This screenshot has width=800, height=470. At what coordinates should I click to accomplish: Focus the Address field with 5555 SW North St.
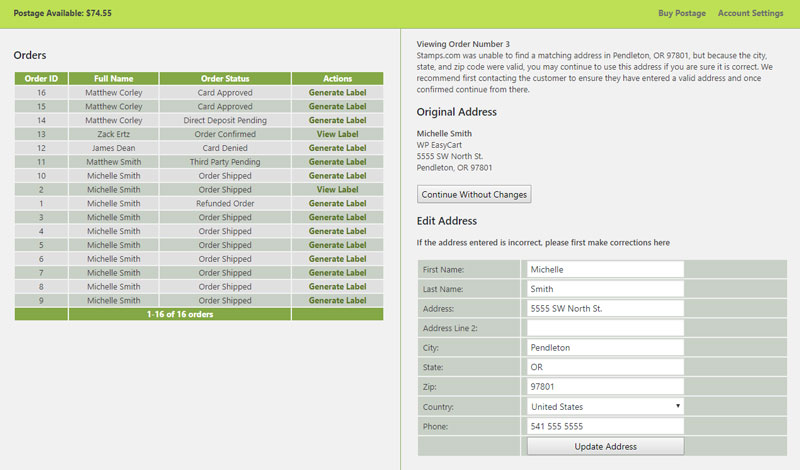tap(604, 308)
